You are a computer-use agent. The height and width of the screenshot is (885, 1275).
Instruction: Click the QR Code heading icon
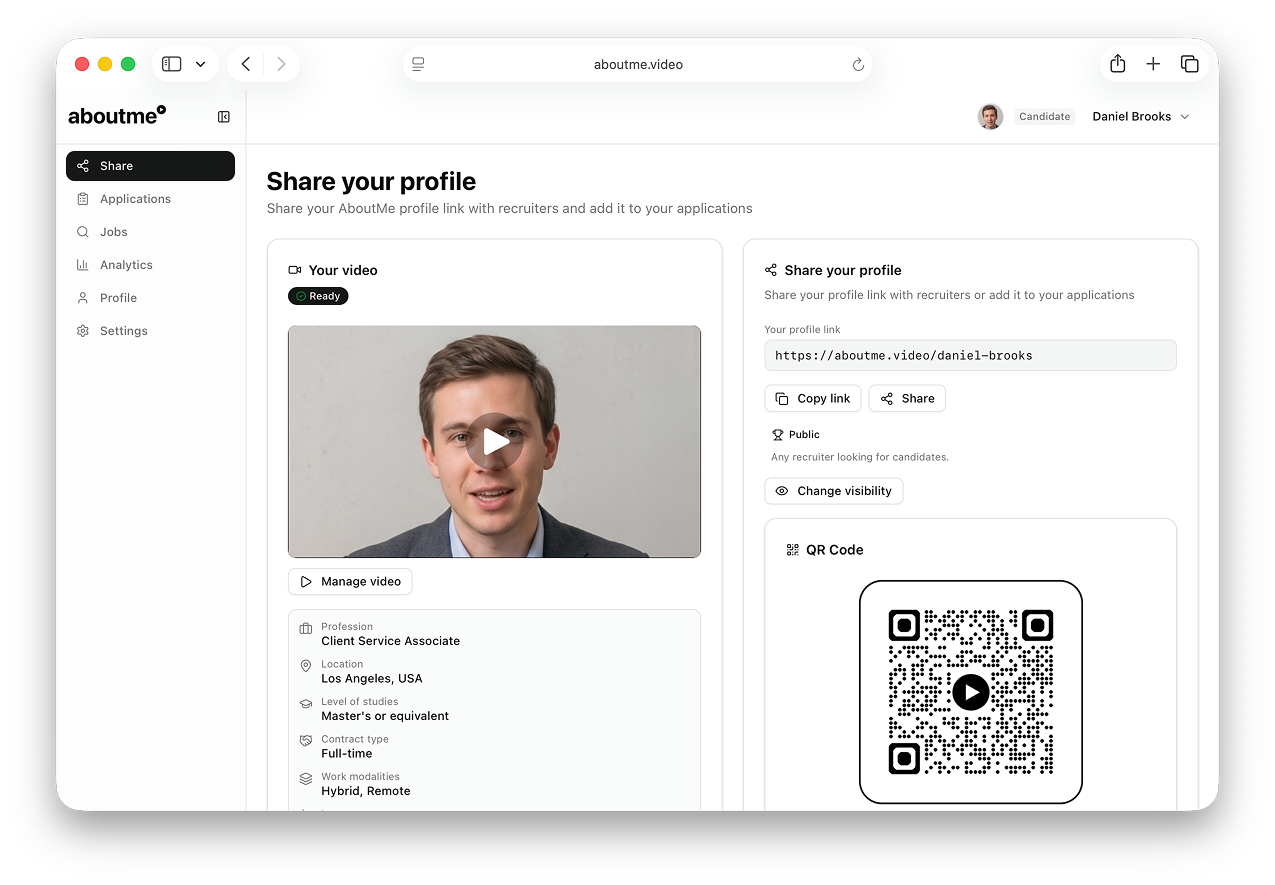tap(793, 550)
